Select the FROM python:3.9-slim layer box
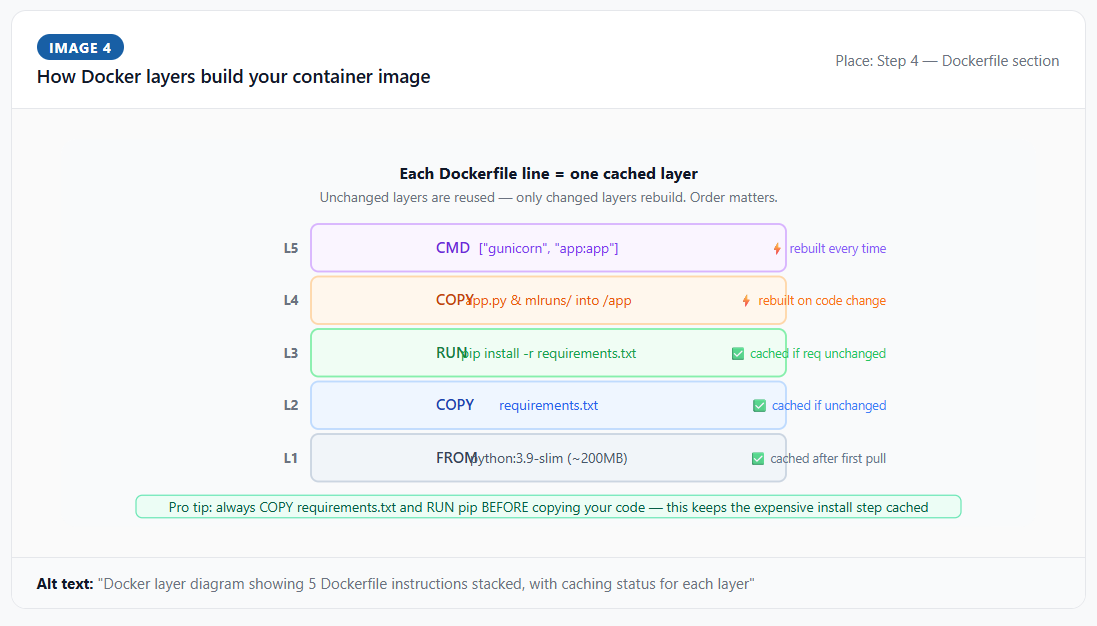The width and height of the screenshot is (1097, 626). click(x=548, y=458)
